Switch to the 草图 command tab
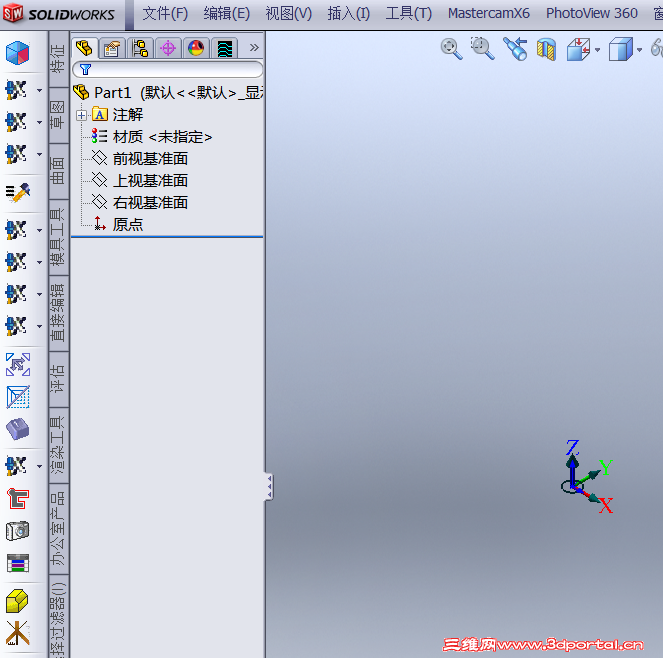The height and width of the screenshot is (658, 663). (x=59, y=115)
